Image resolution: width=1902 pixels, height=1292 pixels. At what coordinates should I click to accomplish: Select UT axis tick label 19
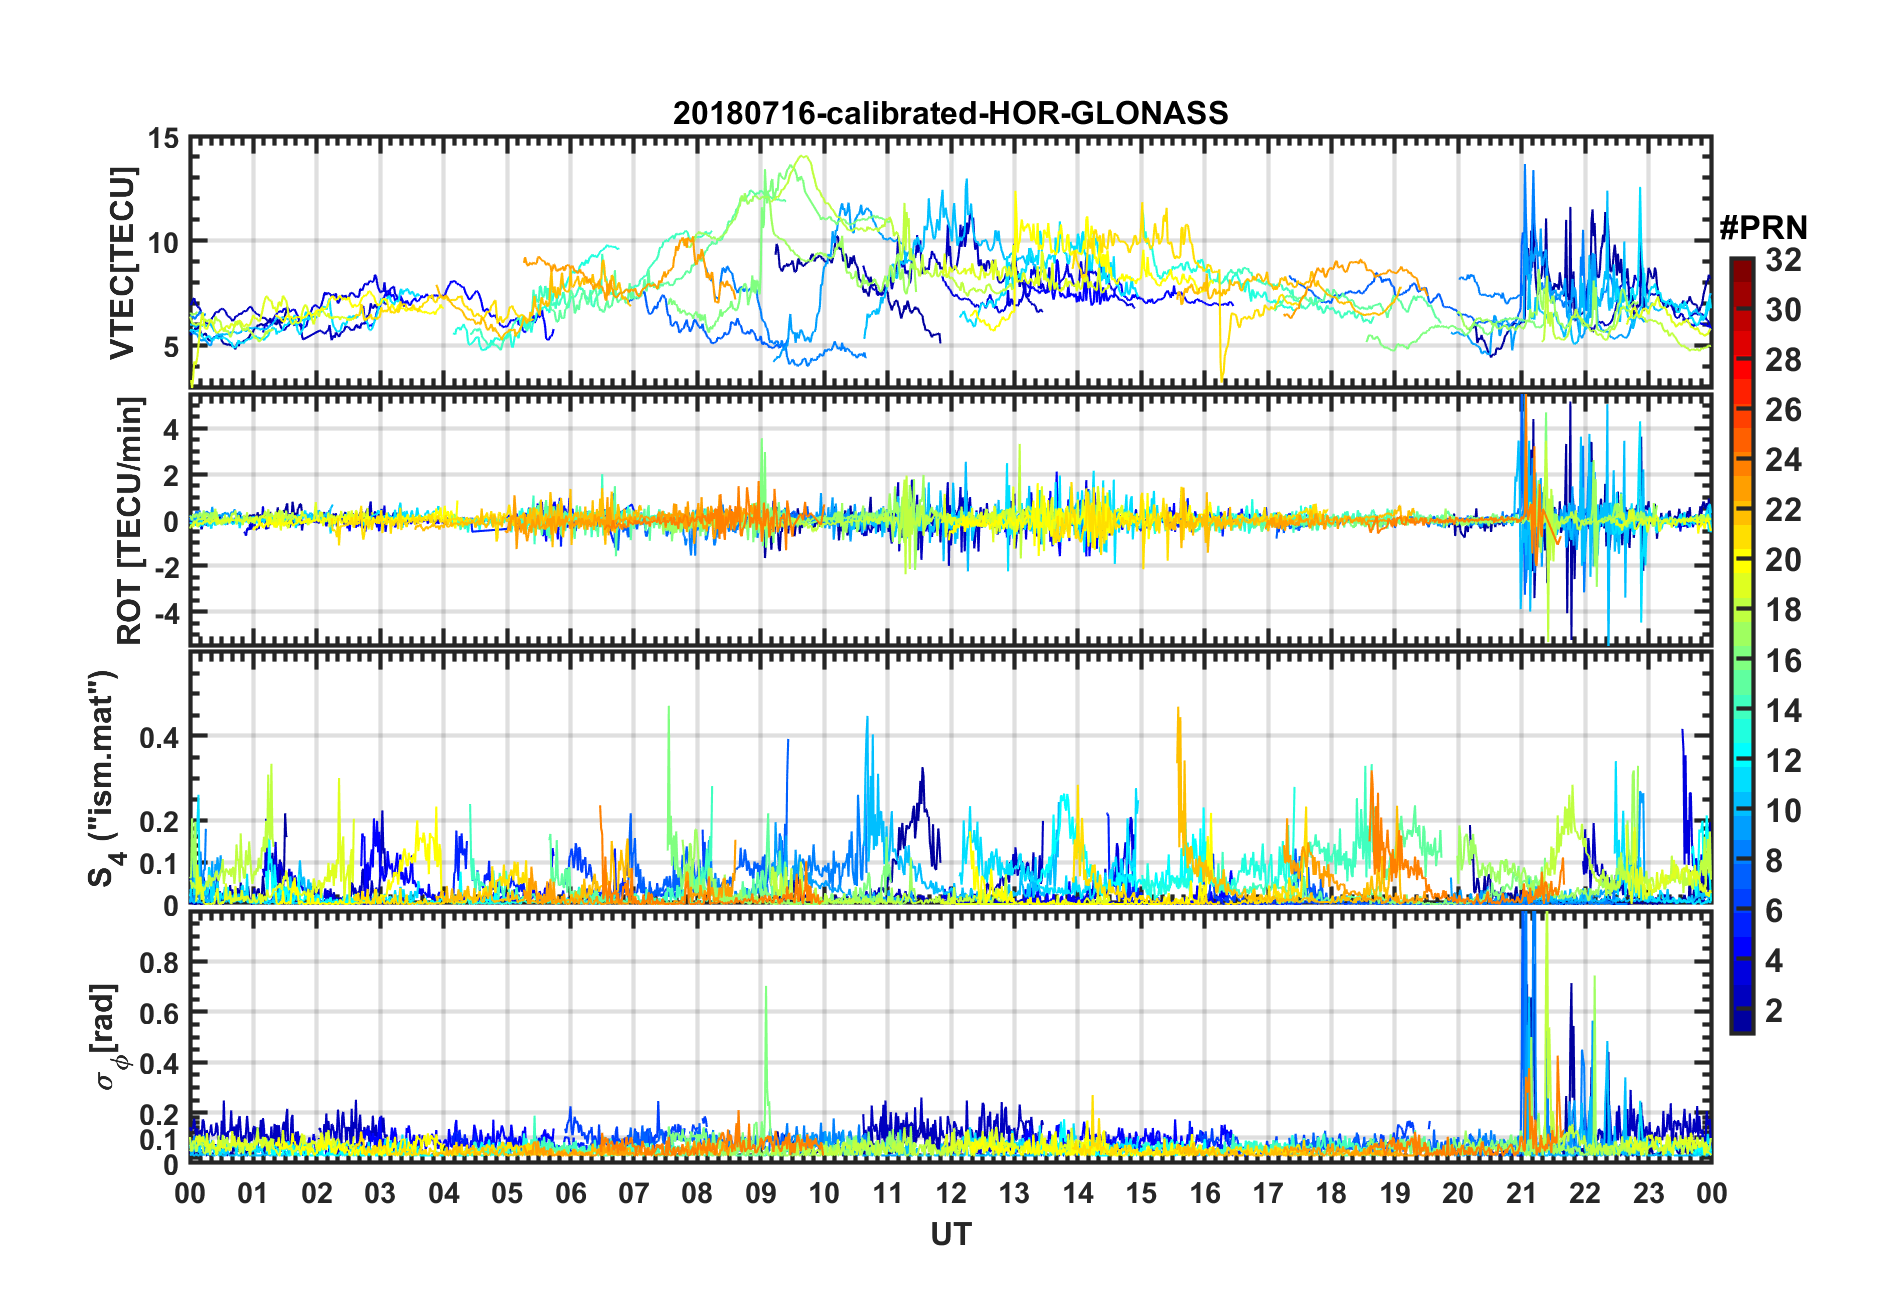pos(1395,1193)
